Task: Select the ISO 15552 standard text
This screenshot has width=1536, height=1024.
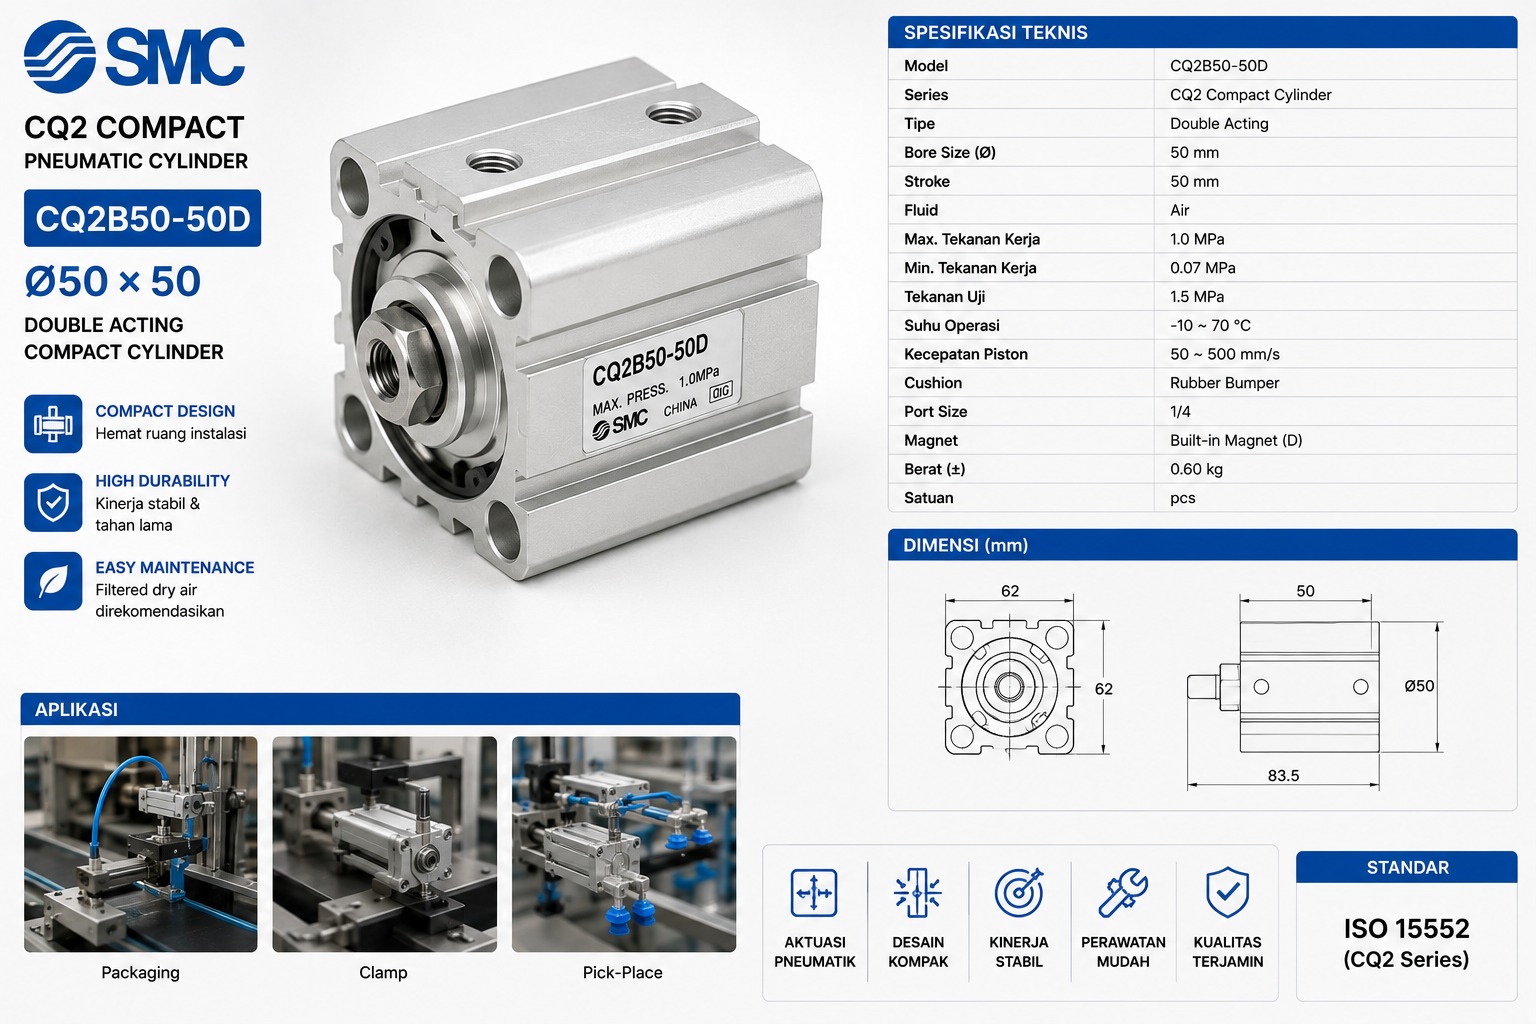Action: click(1407, 929)
